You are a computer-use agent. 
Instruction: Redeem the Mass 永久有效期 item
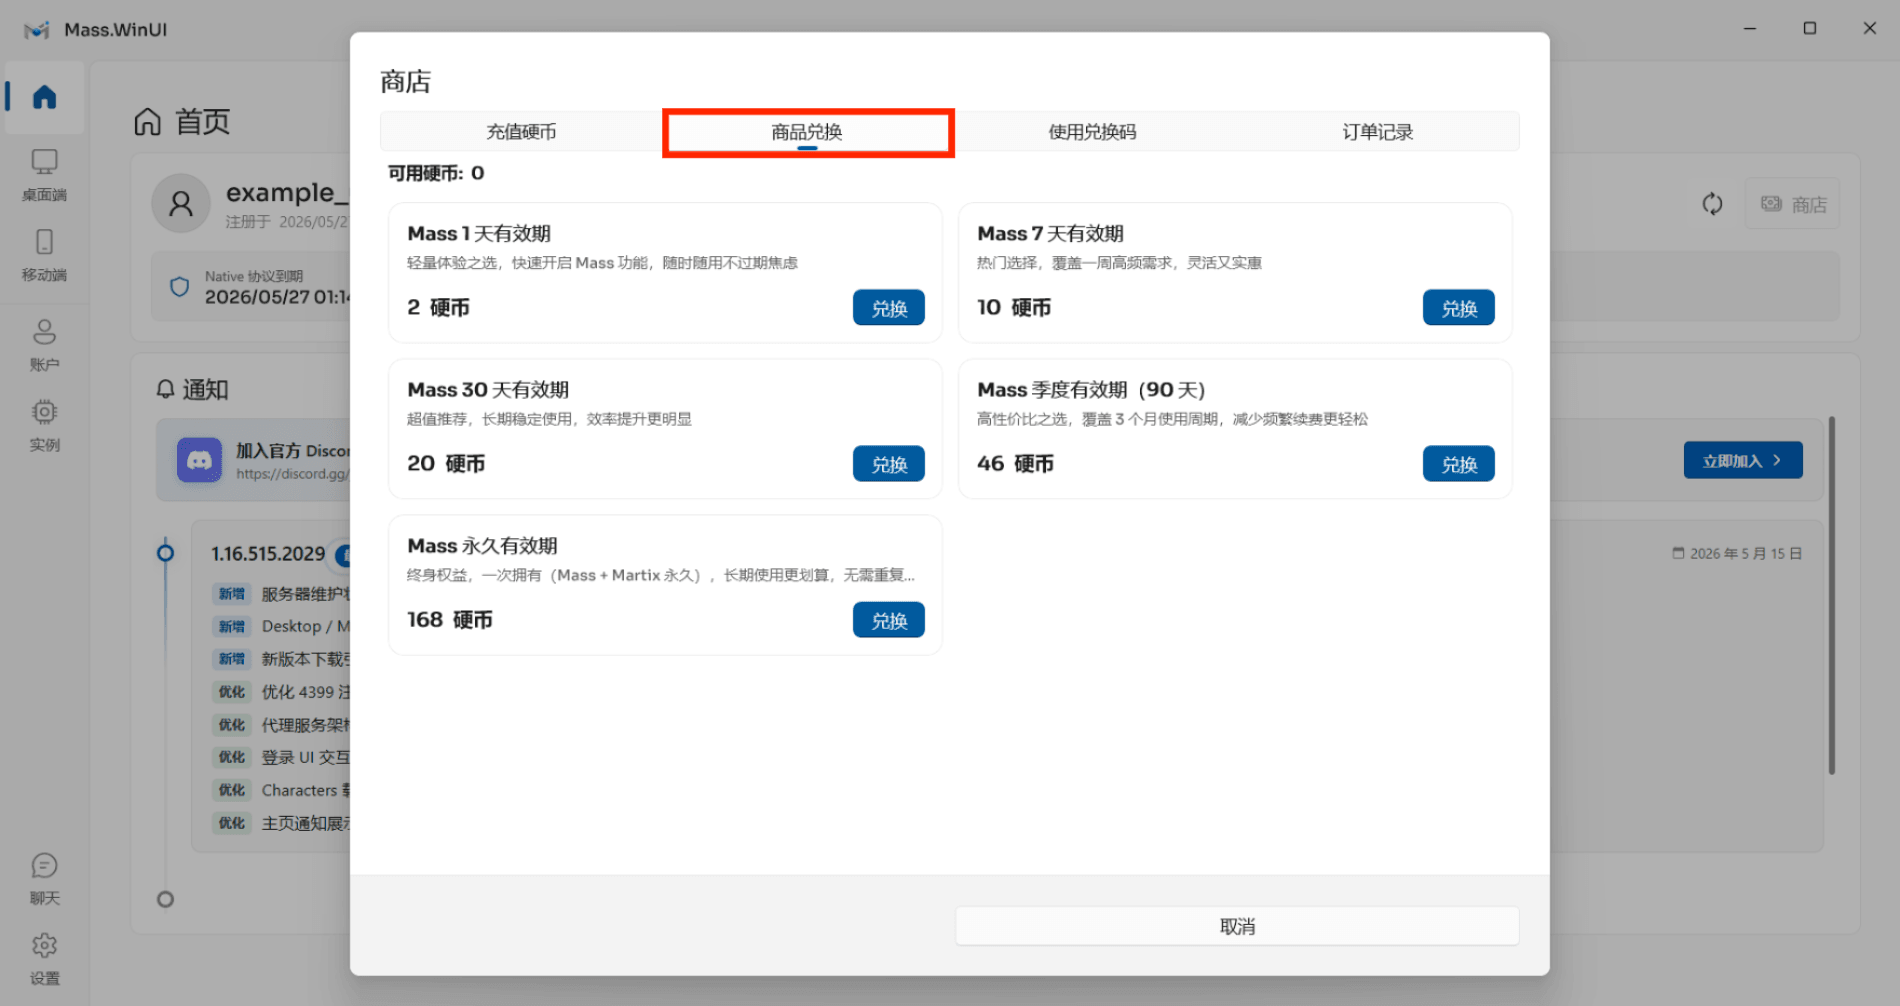889,620
